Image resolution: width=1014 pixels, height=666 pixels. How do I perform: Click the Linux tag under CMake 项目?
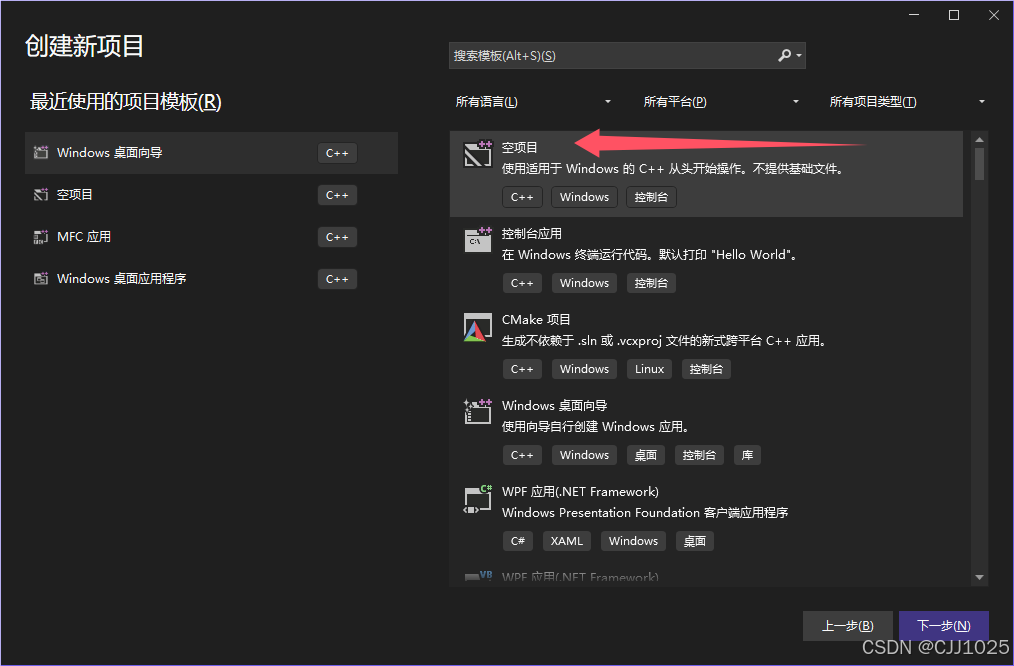(x=649, y=368)
